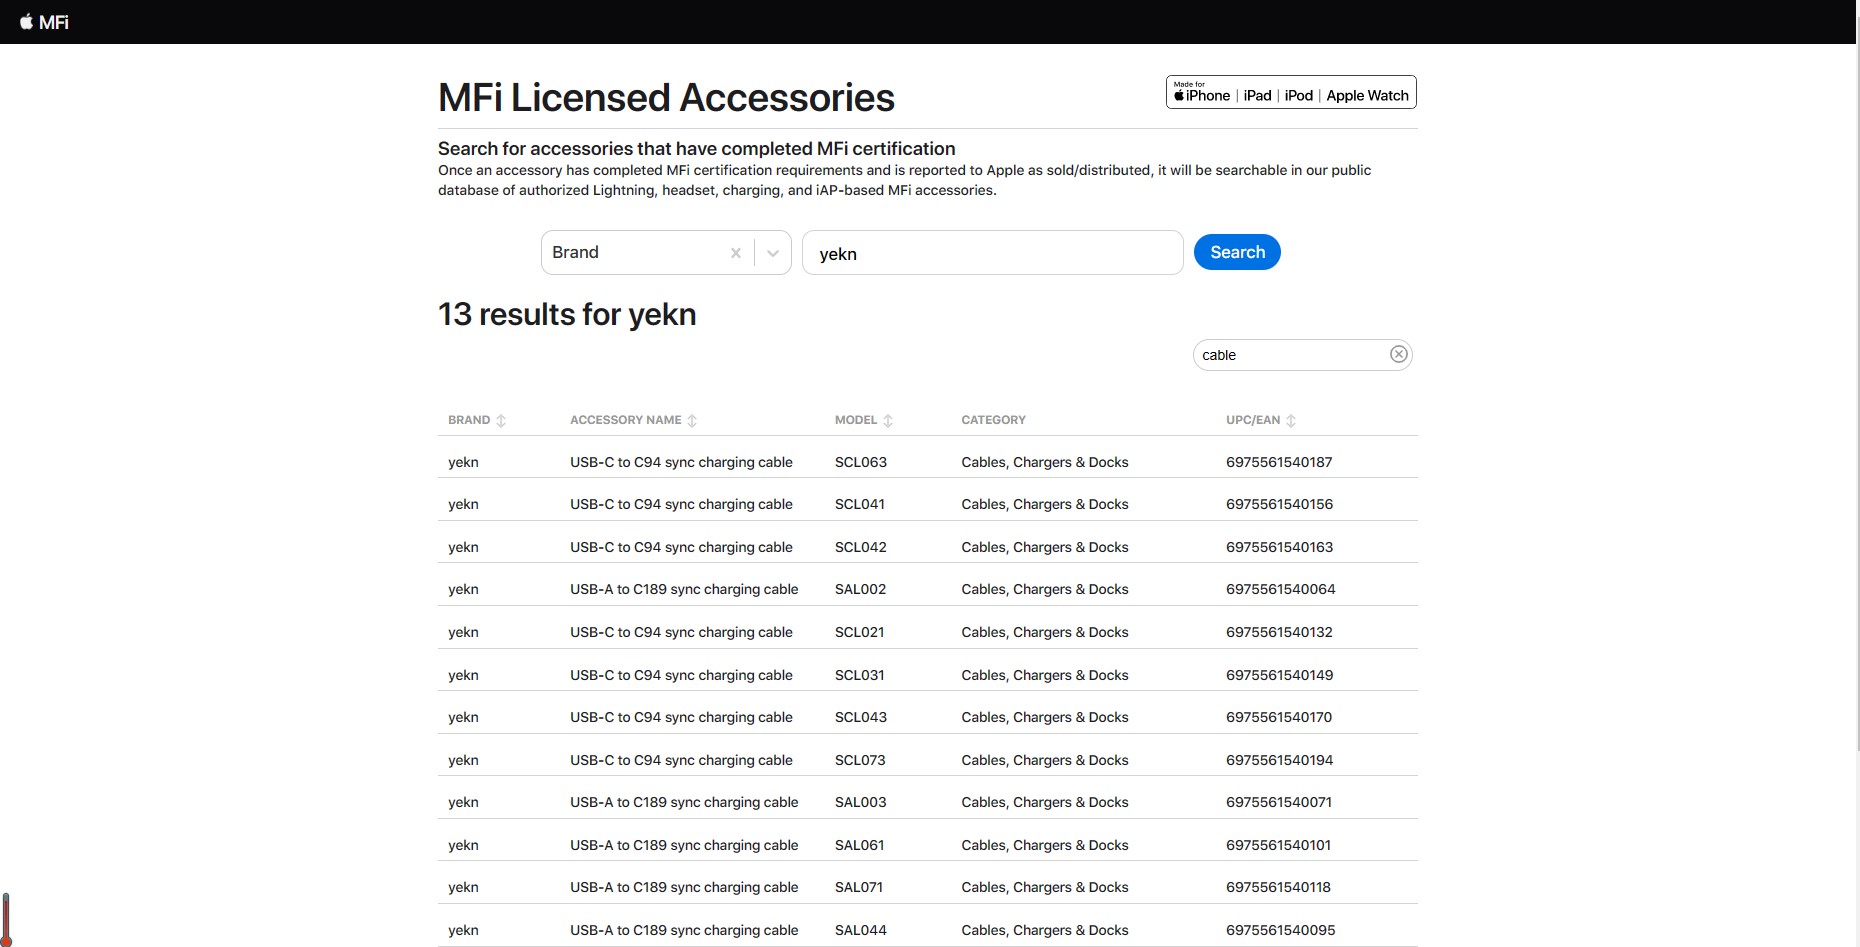Click the Apple MFi logo

[44, 22]
